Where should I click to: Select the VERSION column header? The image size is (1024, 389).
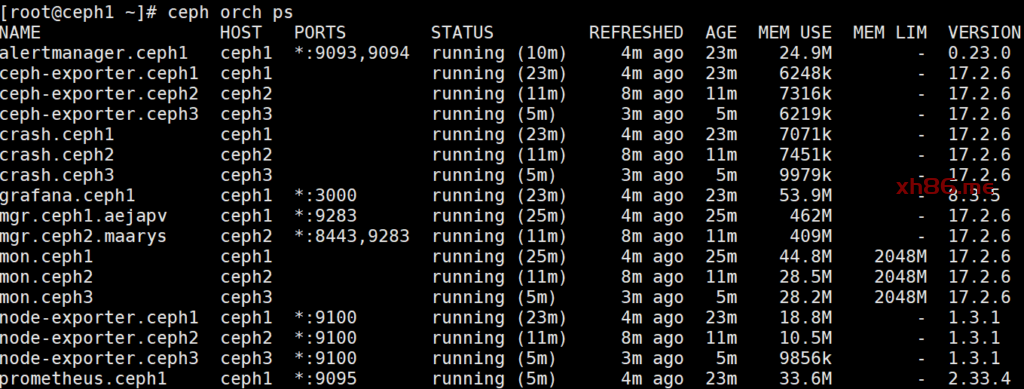tap(984, 33)
